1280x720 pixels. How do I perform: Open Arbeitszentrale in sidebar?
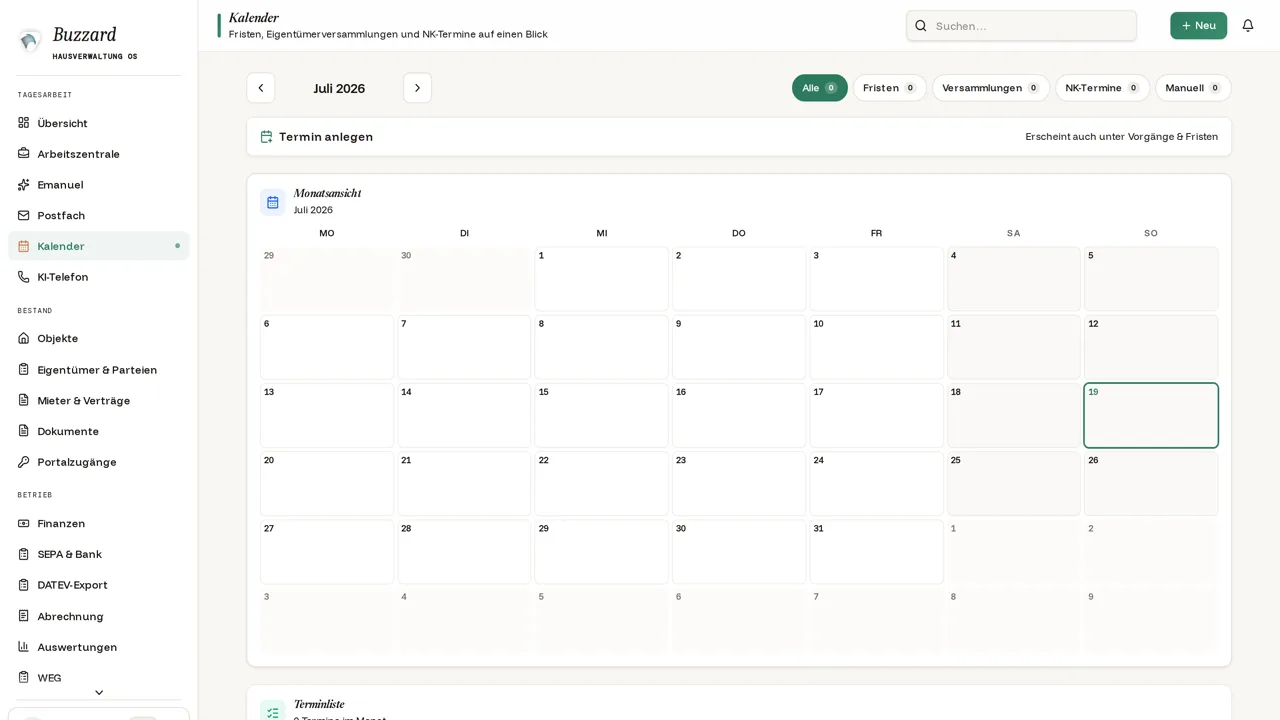(x=99, y=154)
